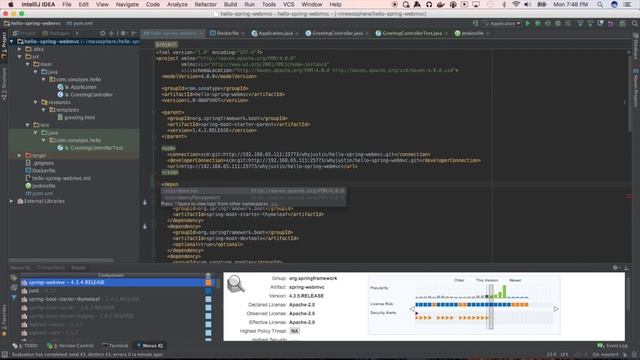Open the Nexus IQ tool window tab
The height and width of the screenshot is (360, 640).
pyautogui.click(x=150, y=346)
